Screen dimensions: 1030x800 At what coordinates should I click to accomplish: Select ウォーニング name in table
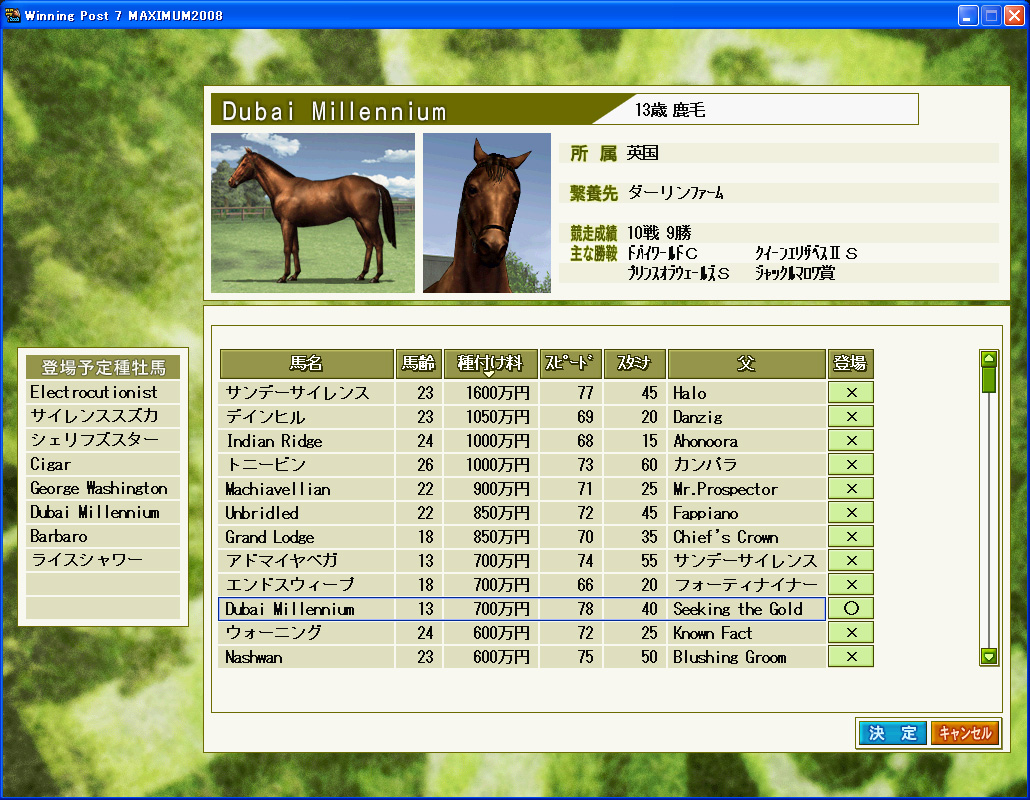coord(306,633)
